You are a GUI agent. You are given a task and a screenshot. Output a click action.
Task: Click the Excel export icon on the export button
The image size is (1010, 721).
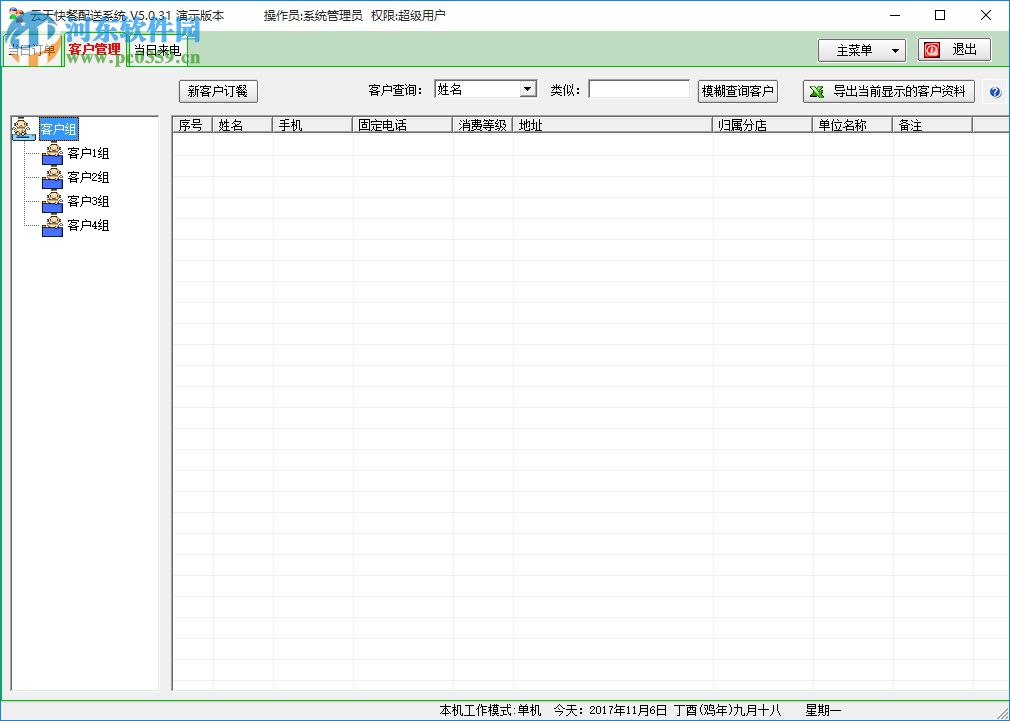pos(818,91)
